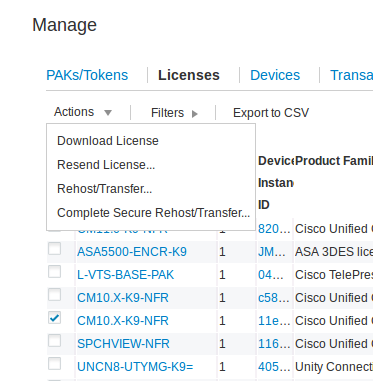Click the Unity Connection product family cell
This screenshot has width=373, height=381.
point(334,367)
